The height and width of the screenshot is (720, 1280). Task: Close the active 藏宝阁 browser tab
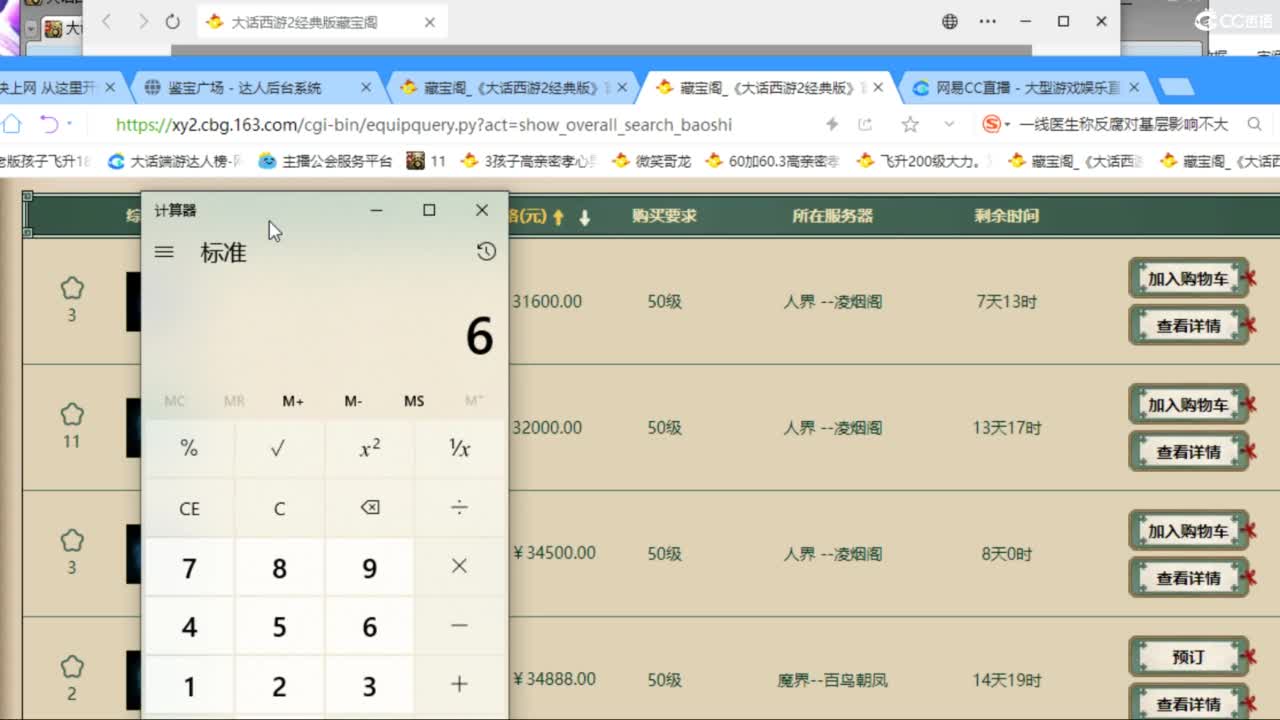click(x=878, y=88)
